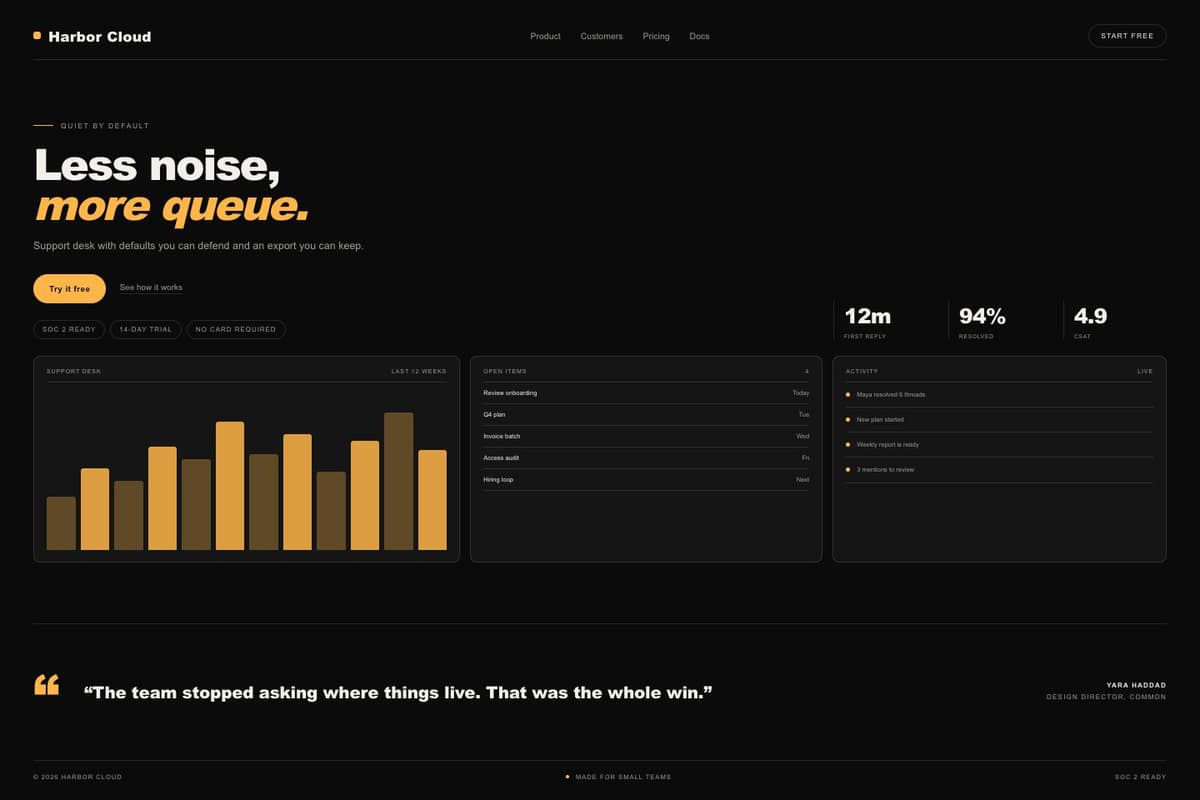Click the Today due date
This screenshot has height=800, width=1200.
coord(801,393)
